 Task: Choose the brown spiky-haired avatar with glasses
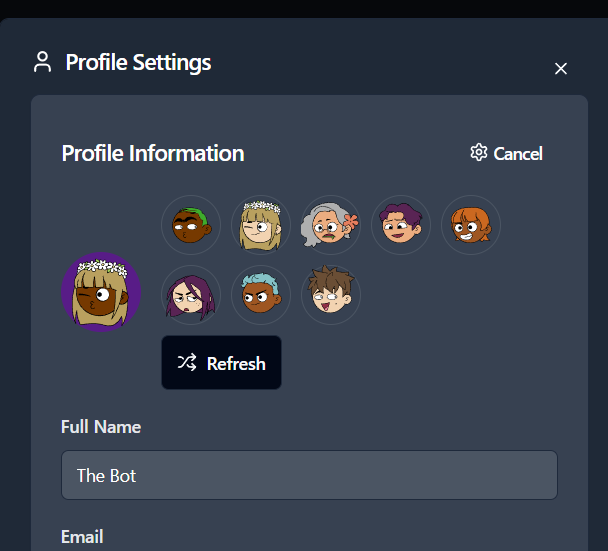click(331, 295)
